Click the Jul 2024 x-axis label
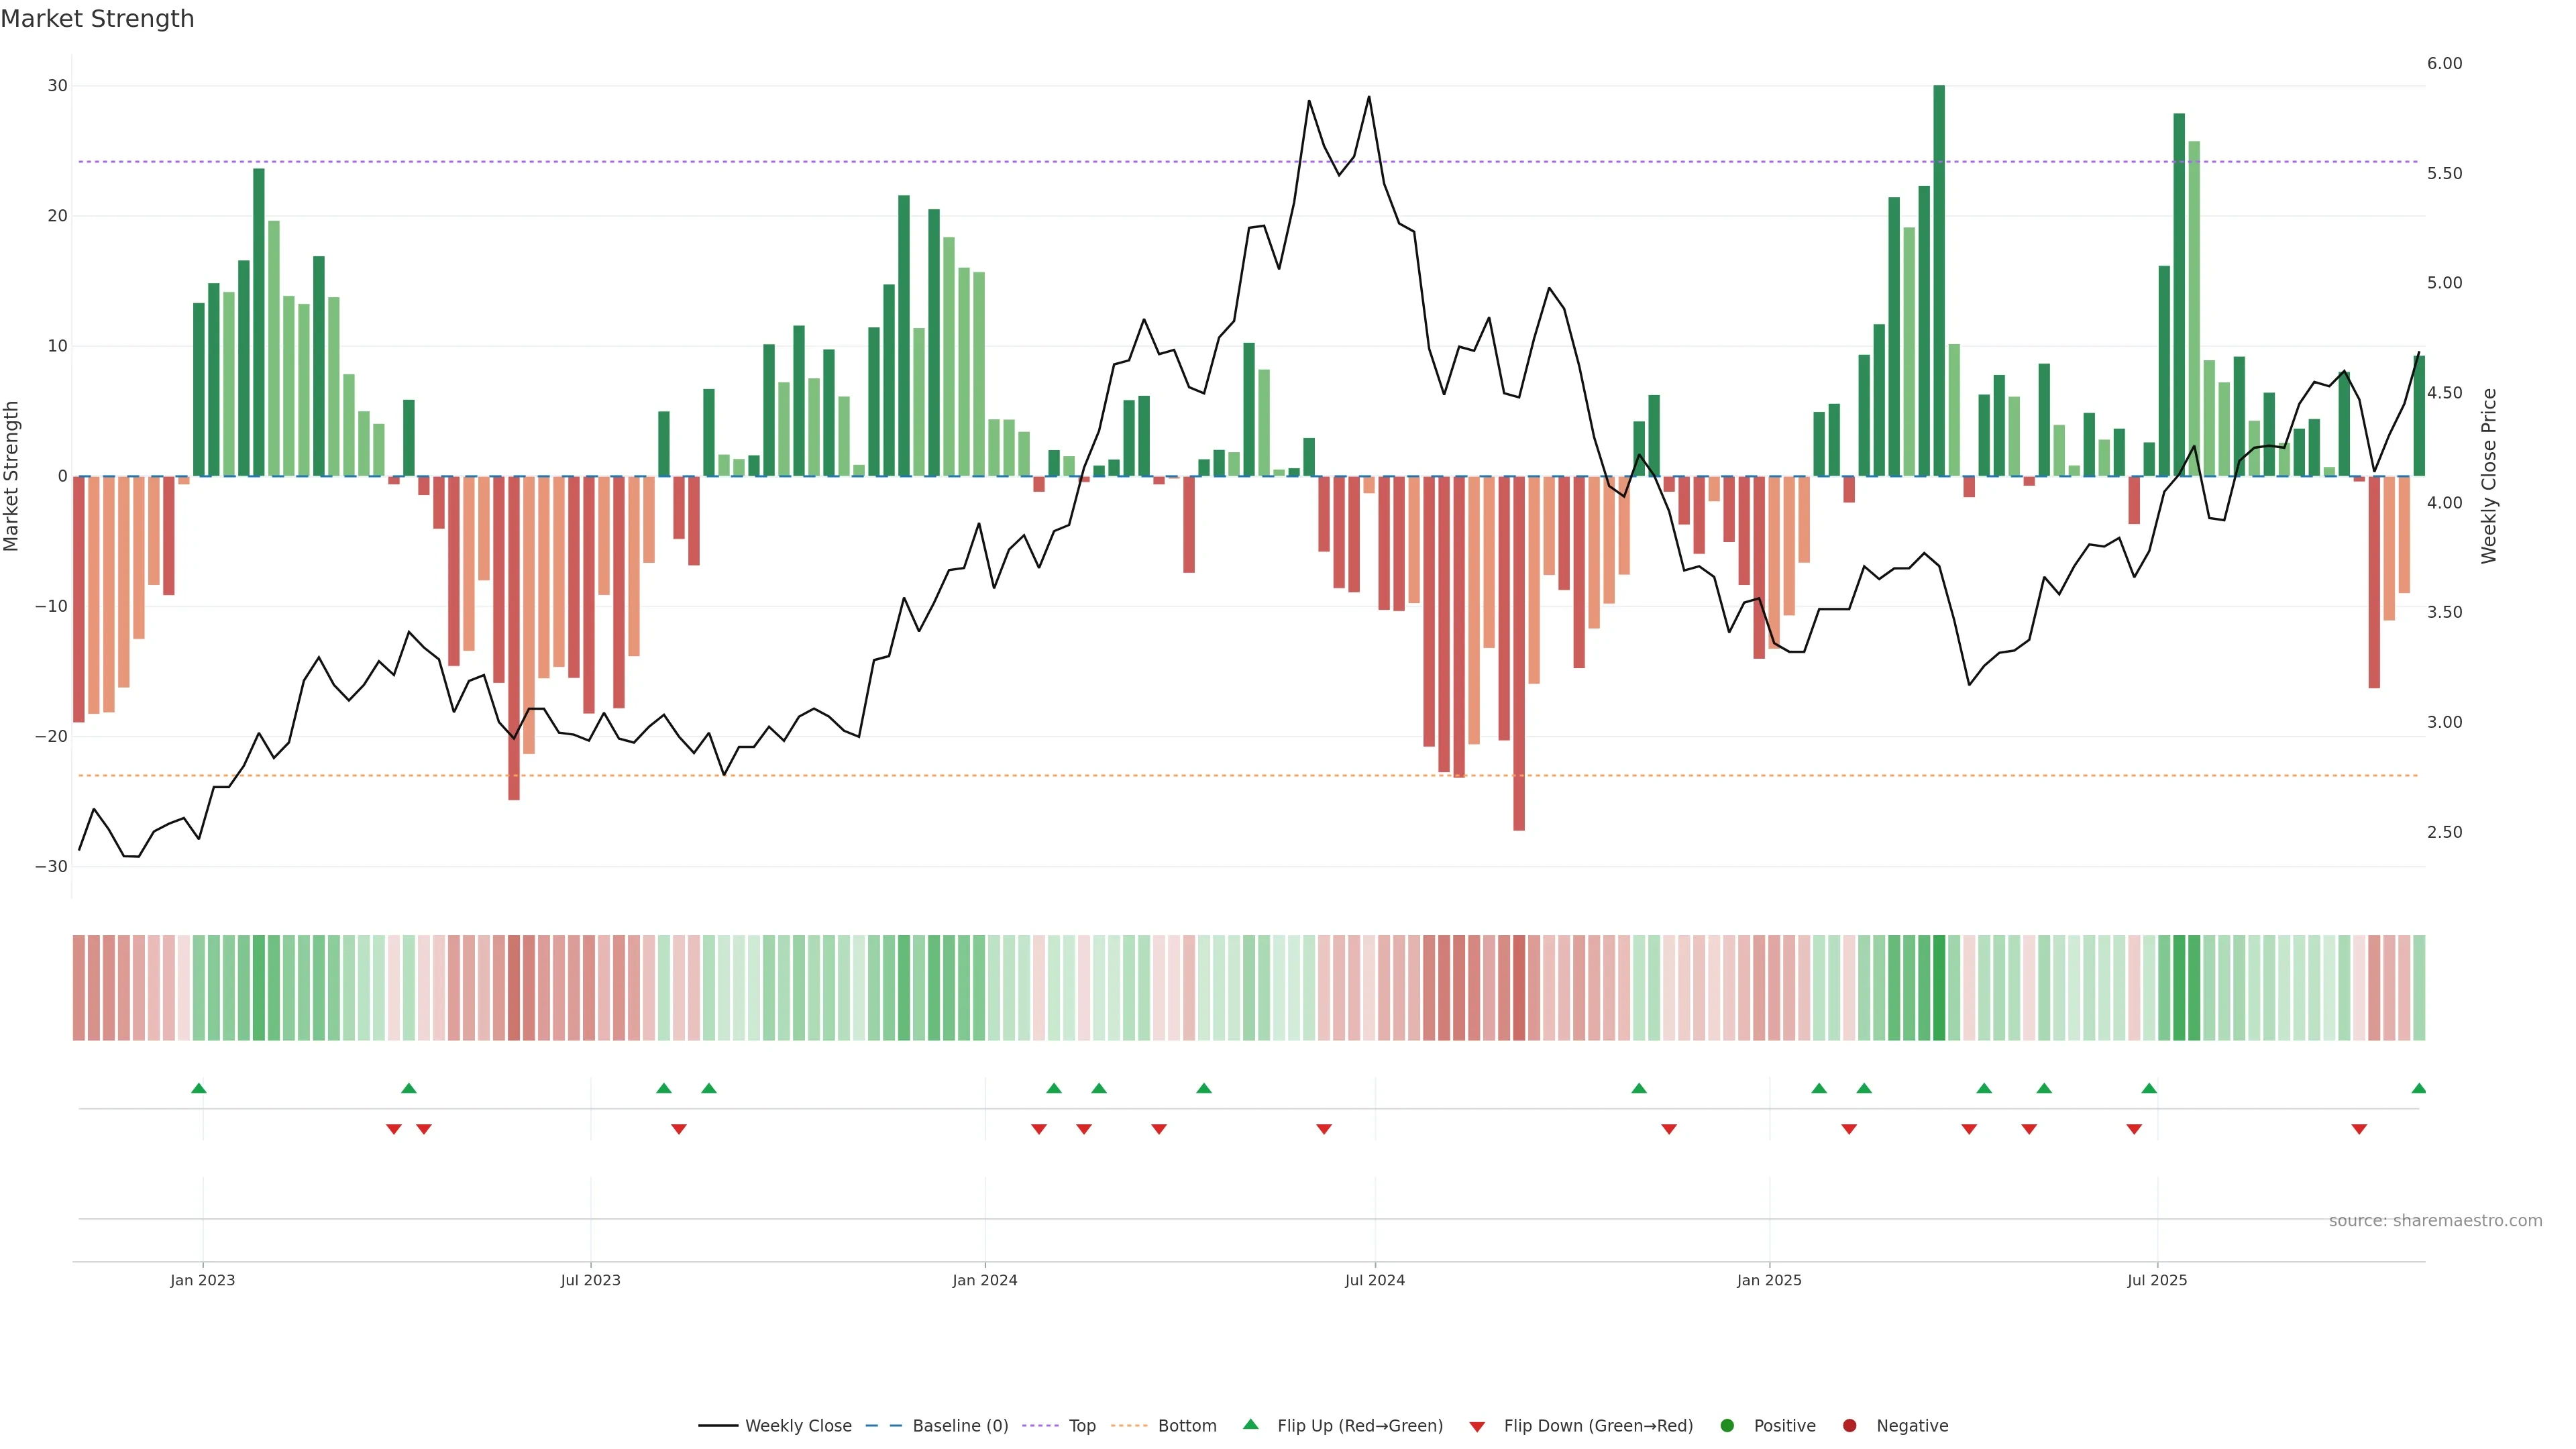Viewport: 2576px width, 1449px height. point(1374,1280)
